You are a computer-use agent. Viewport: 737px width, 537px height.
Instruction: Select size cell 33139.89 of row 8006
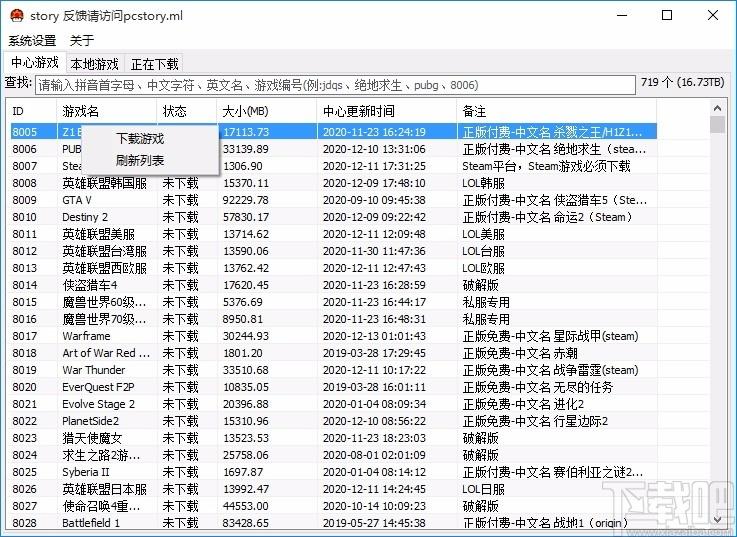[x=245, y=150]
